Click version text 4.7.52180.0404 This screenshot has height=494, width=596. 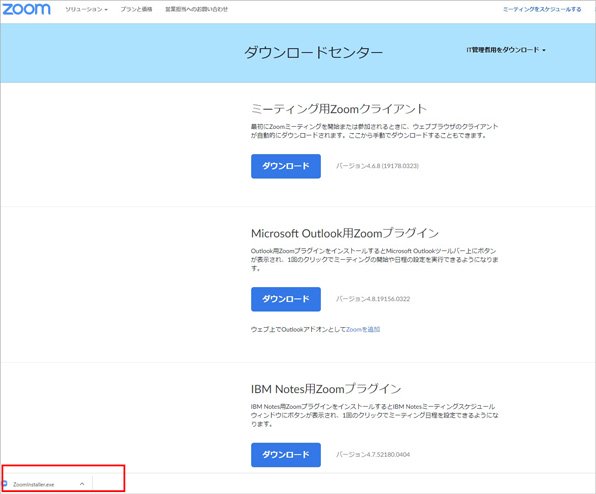pyautogui.click(x=373, y=454)
